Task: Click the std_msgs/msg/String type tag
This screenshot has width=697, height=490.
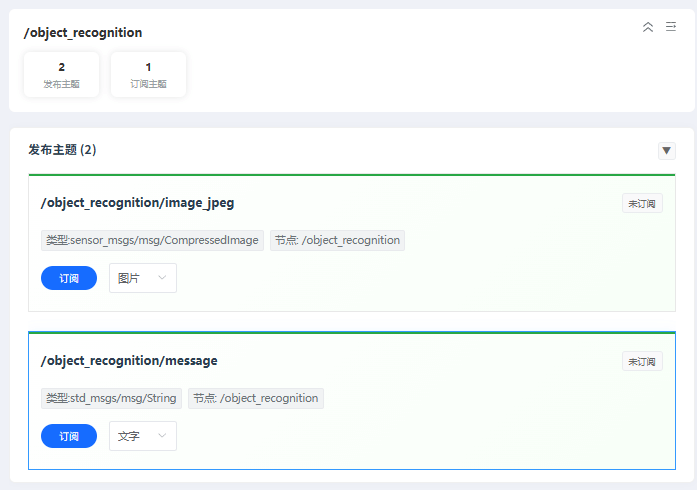Action: [x=111, y=398]
